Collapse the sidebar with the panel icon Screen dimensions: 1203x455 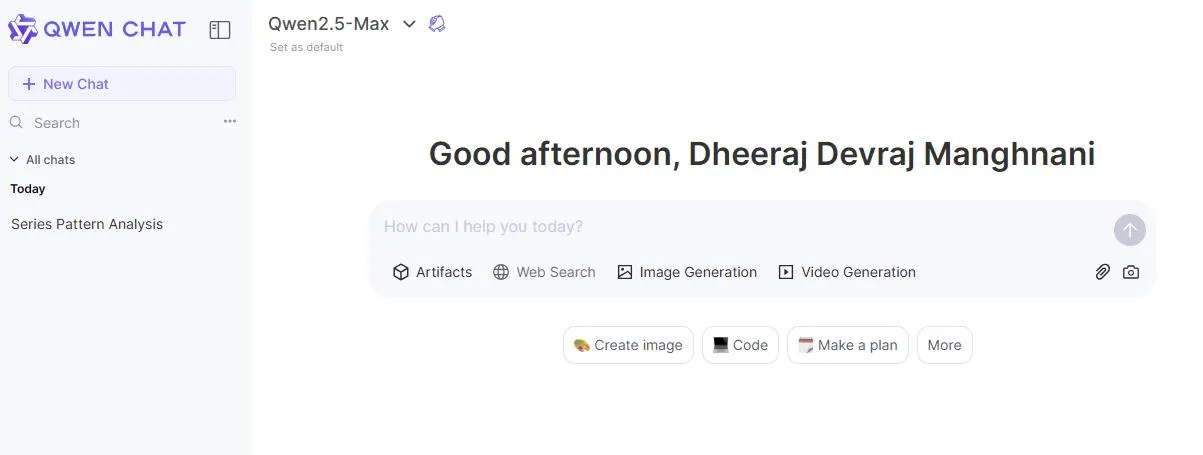pyautogui.click(x=220, y=30)
